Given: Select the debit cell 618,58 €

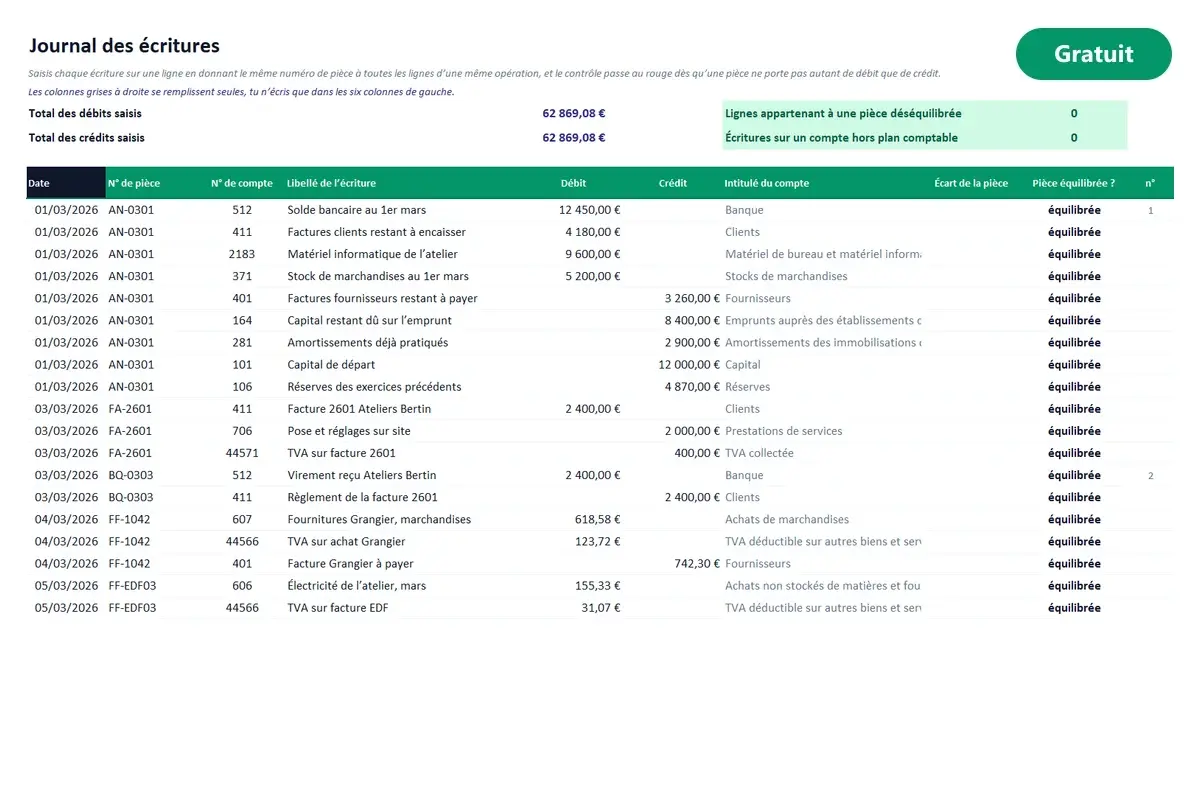Looking at the screenshot, I should [x=597, y=518].
